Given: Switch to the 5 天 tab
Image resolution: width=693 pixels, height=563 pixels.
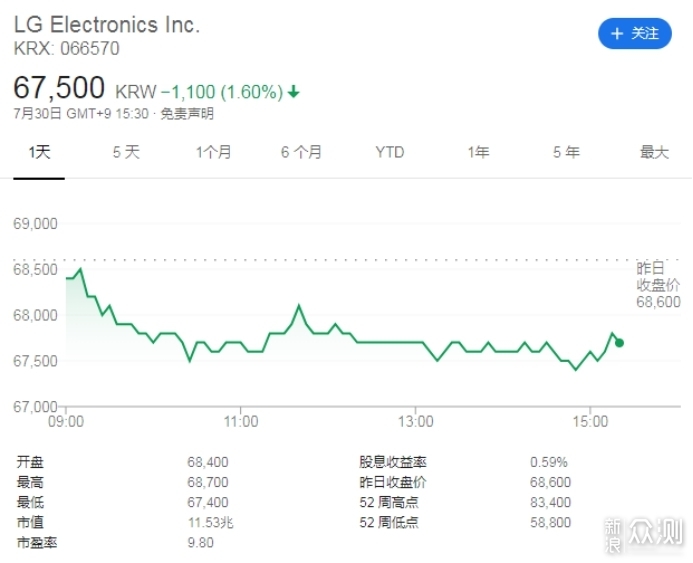Looking at the screenshot, I should (x=126, y=152).
